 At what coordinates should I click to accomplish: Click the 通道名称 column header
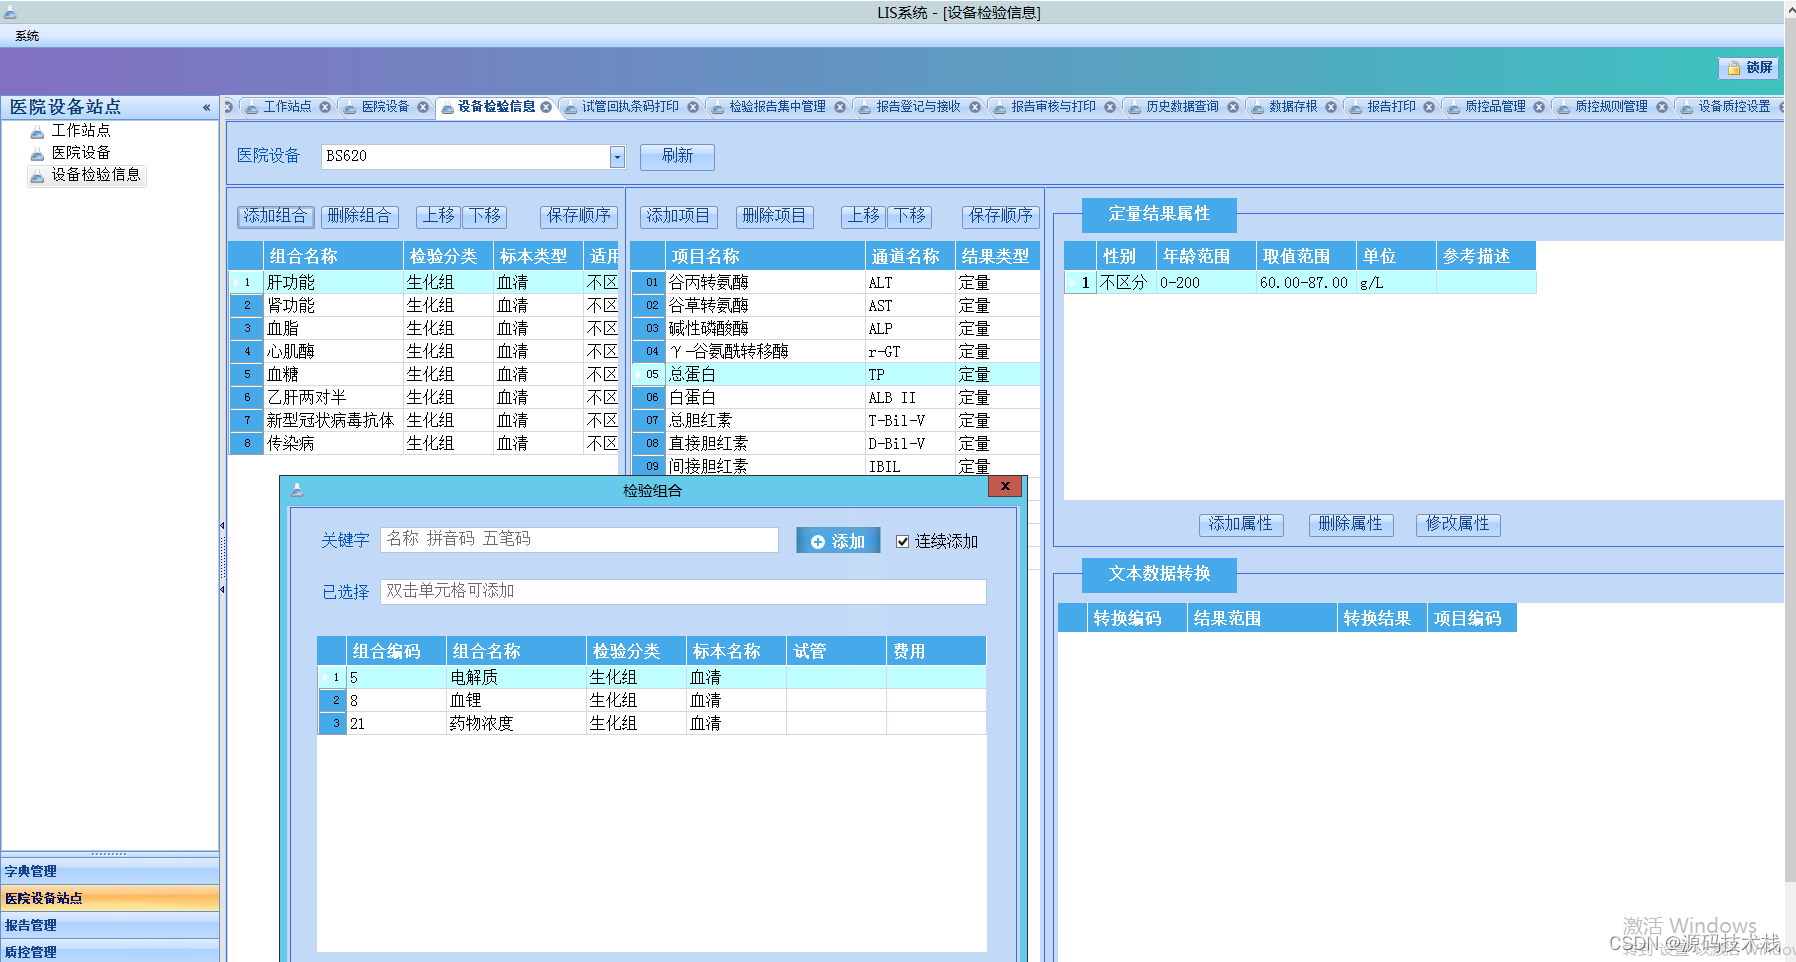[910, 257]
